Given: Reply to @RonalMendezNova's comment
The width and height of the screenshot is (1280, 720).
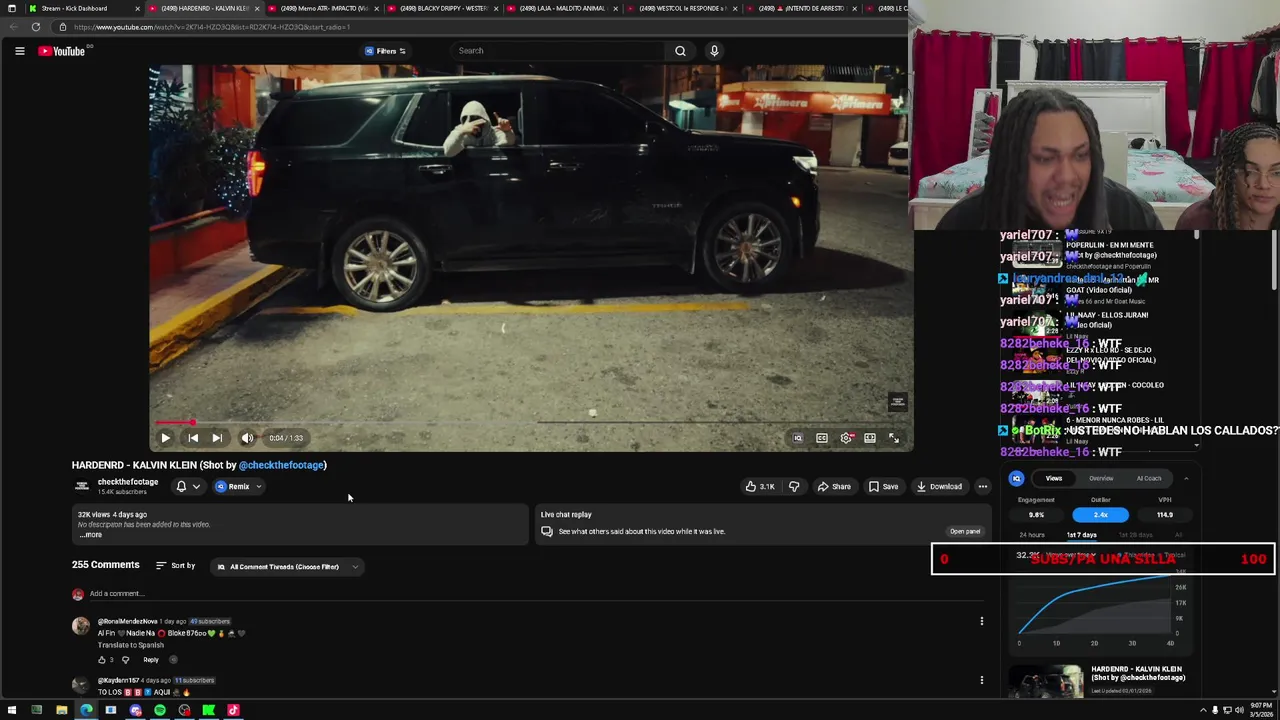Looking at the screenshot, I should (x=151, y=660).
